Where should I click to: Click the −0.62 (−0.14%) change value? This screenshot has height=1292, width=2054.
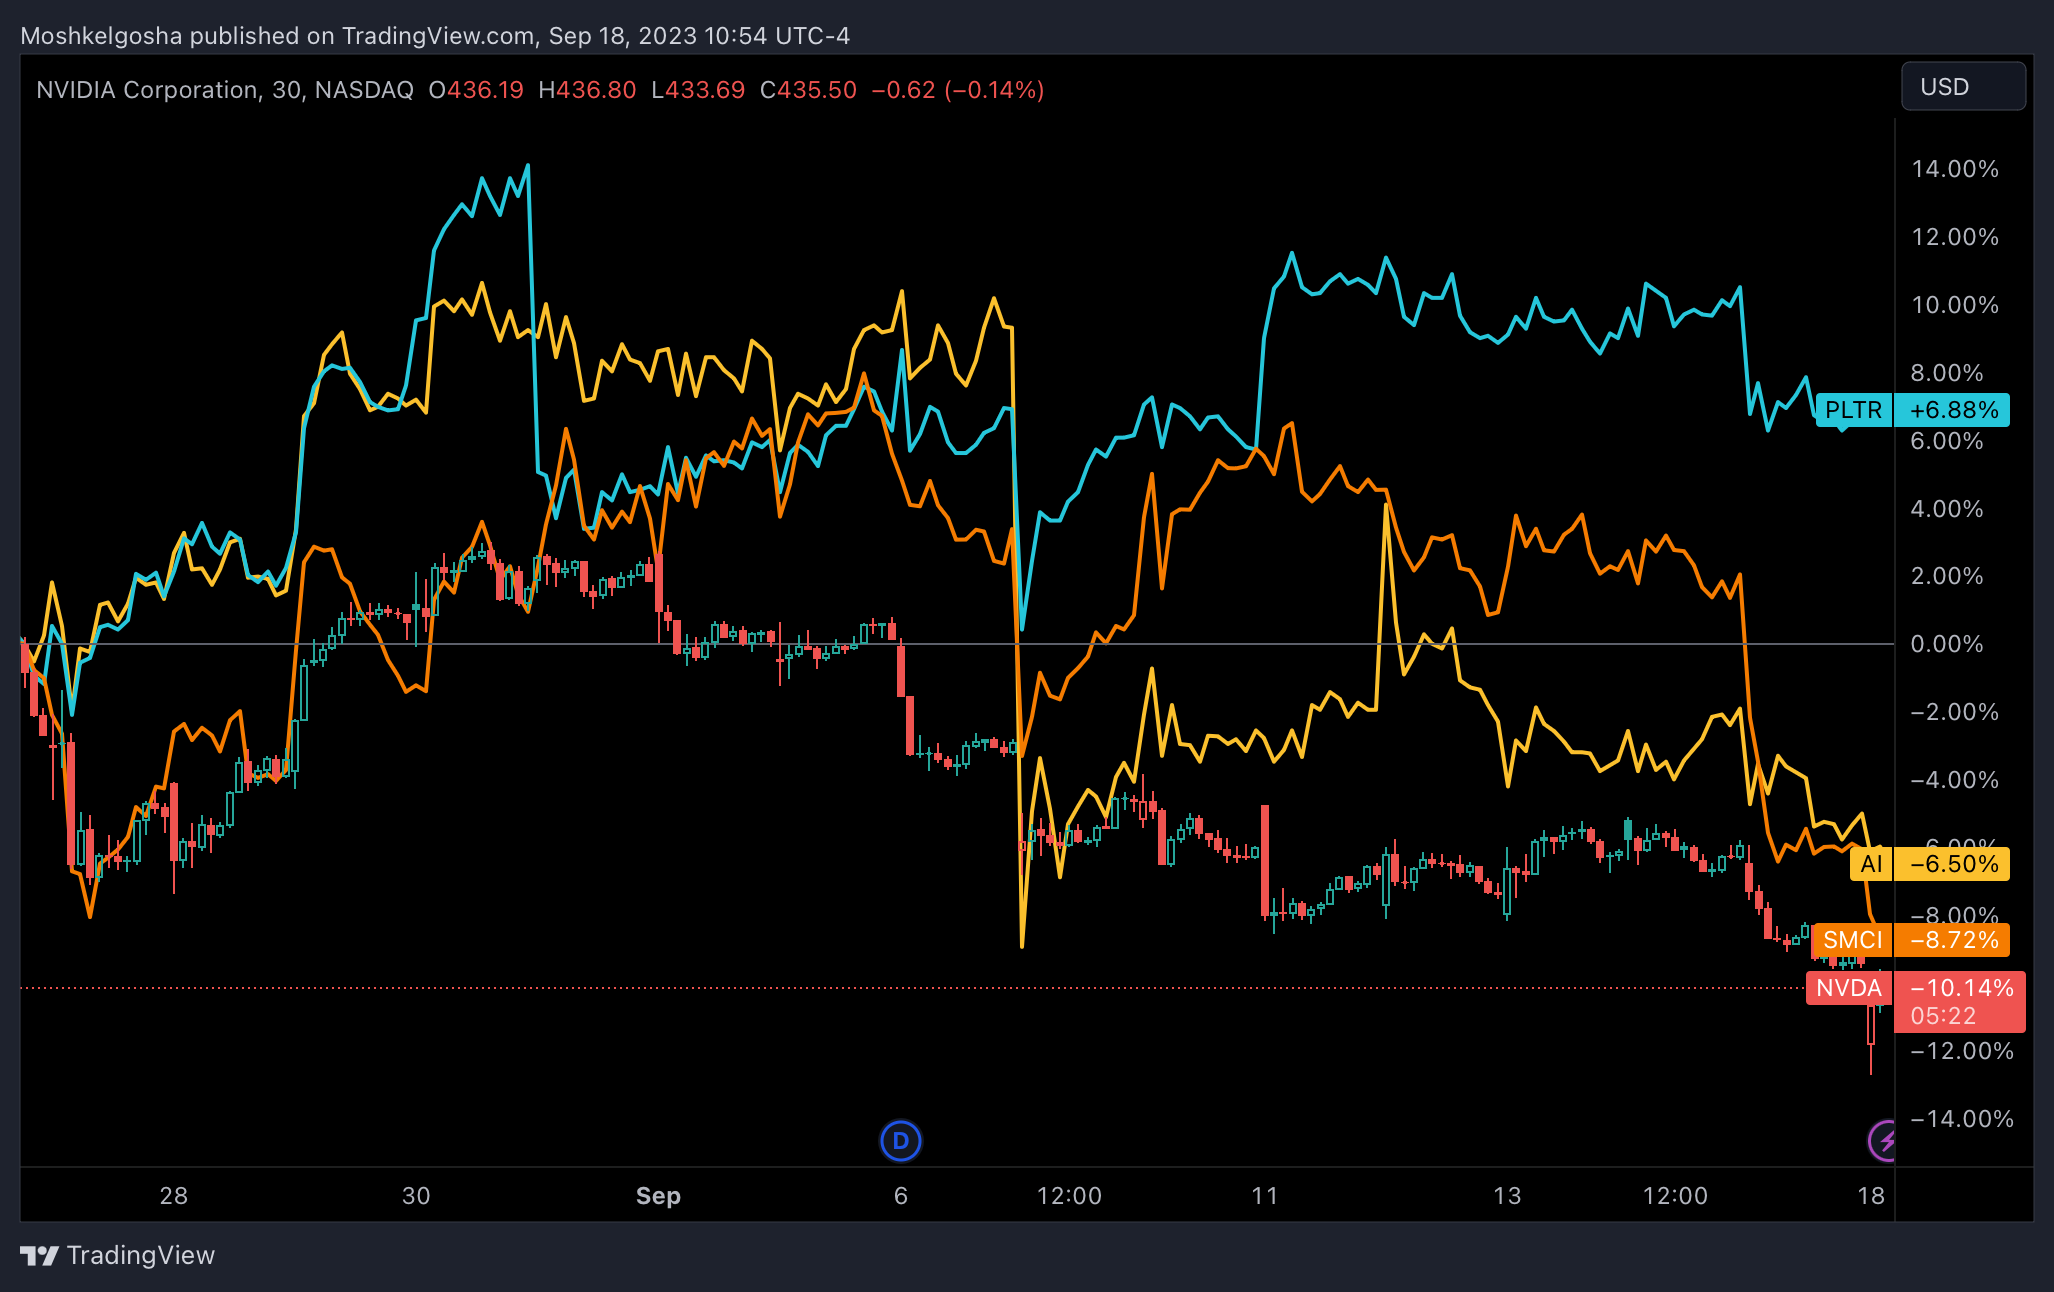click(x=958, y=90)
